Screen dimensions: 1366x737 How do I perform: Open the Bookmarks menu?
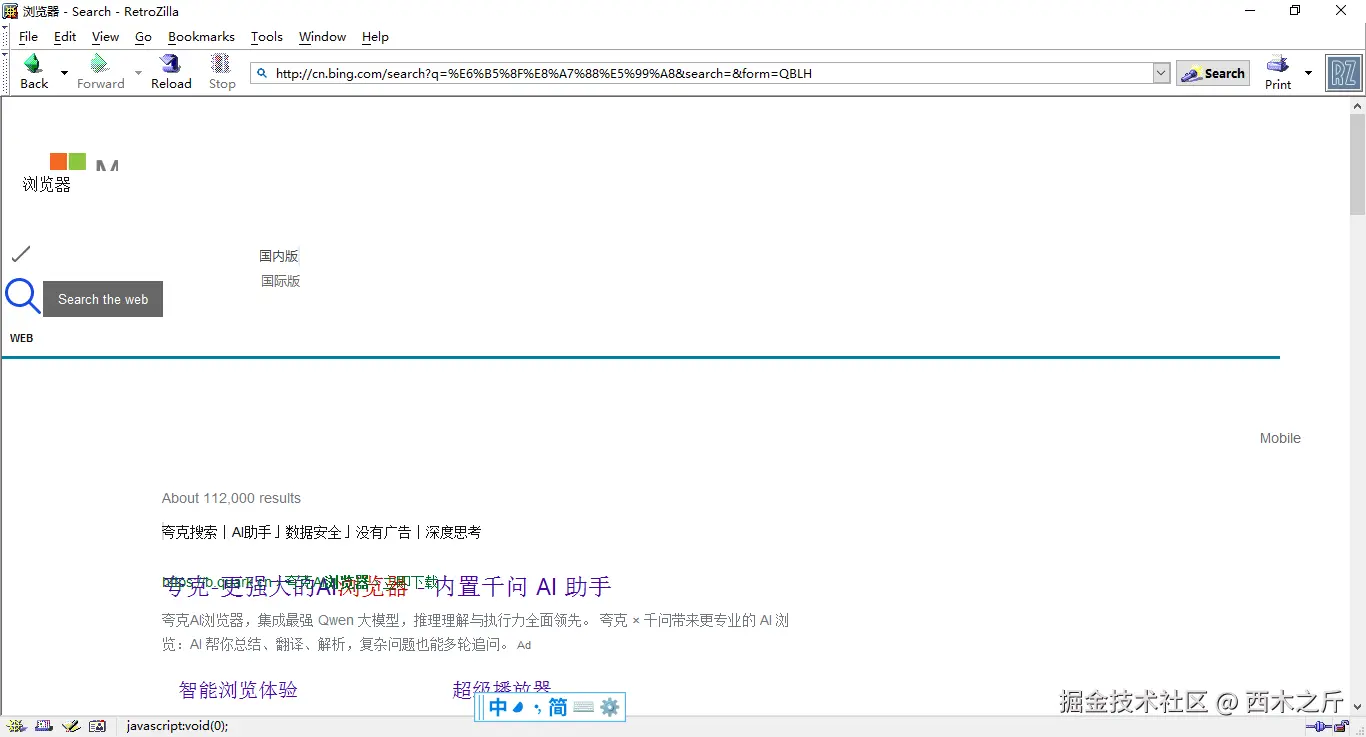point(201,37)
